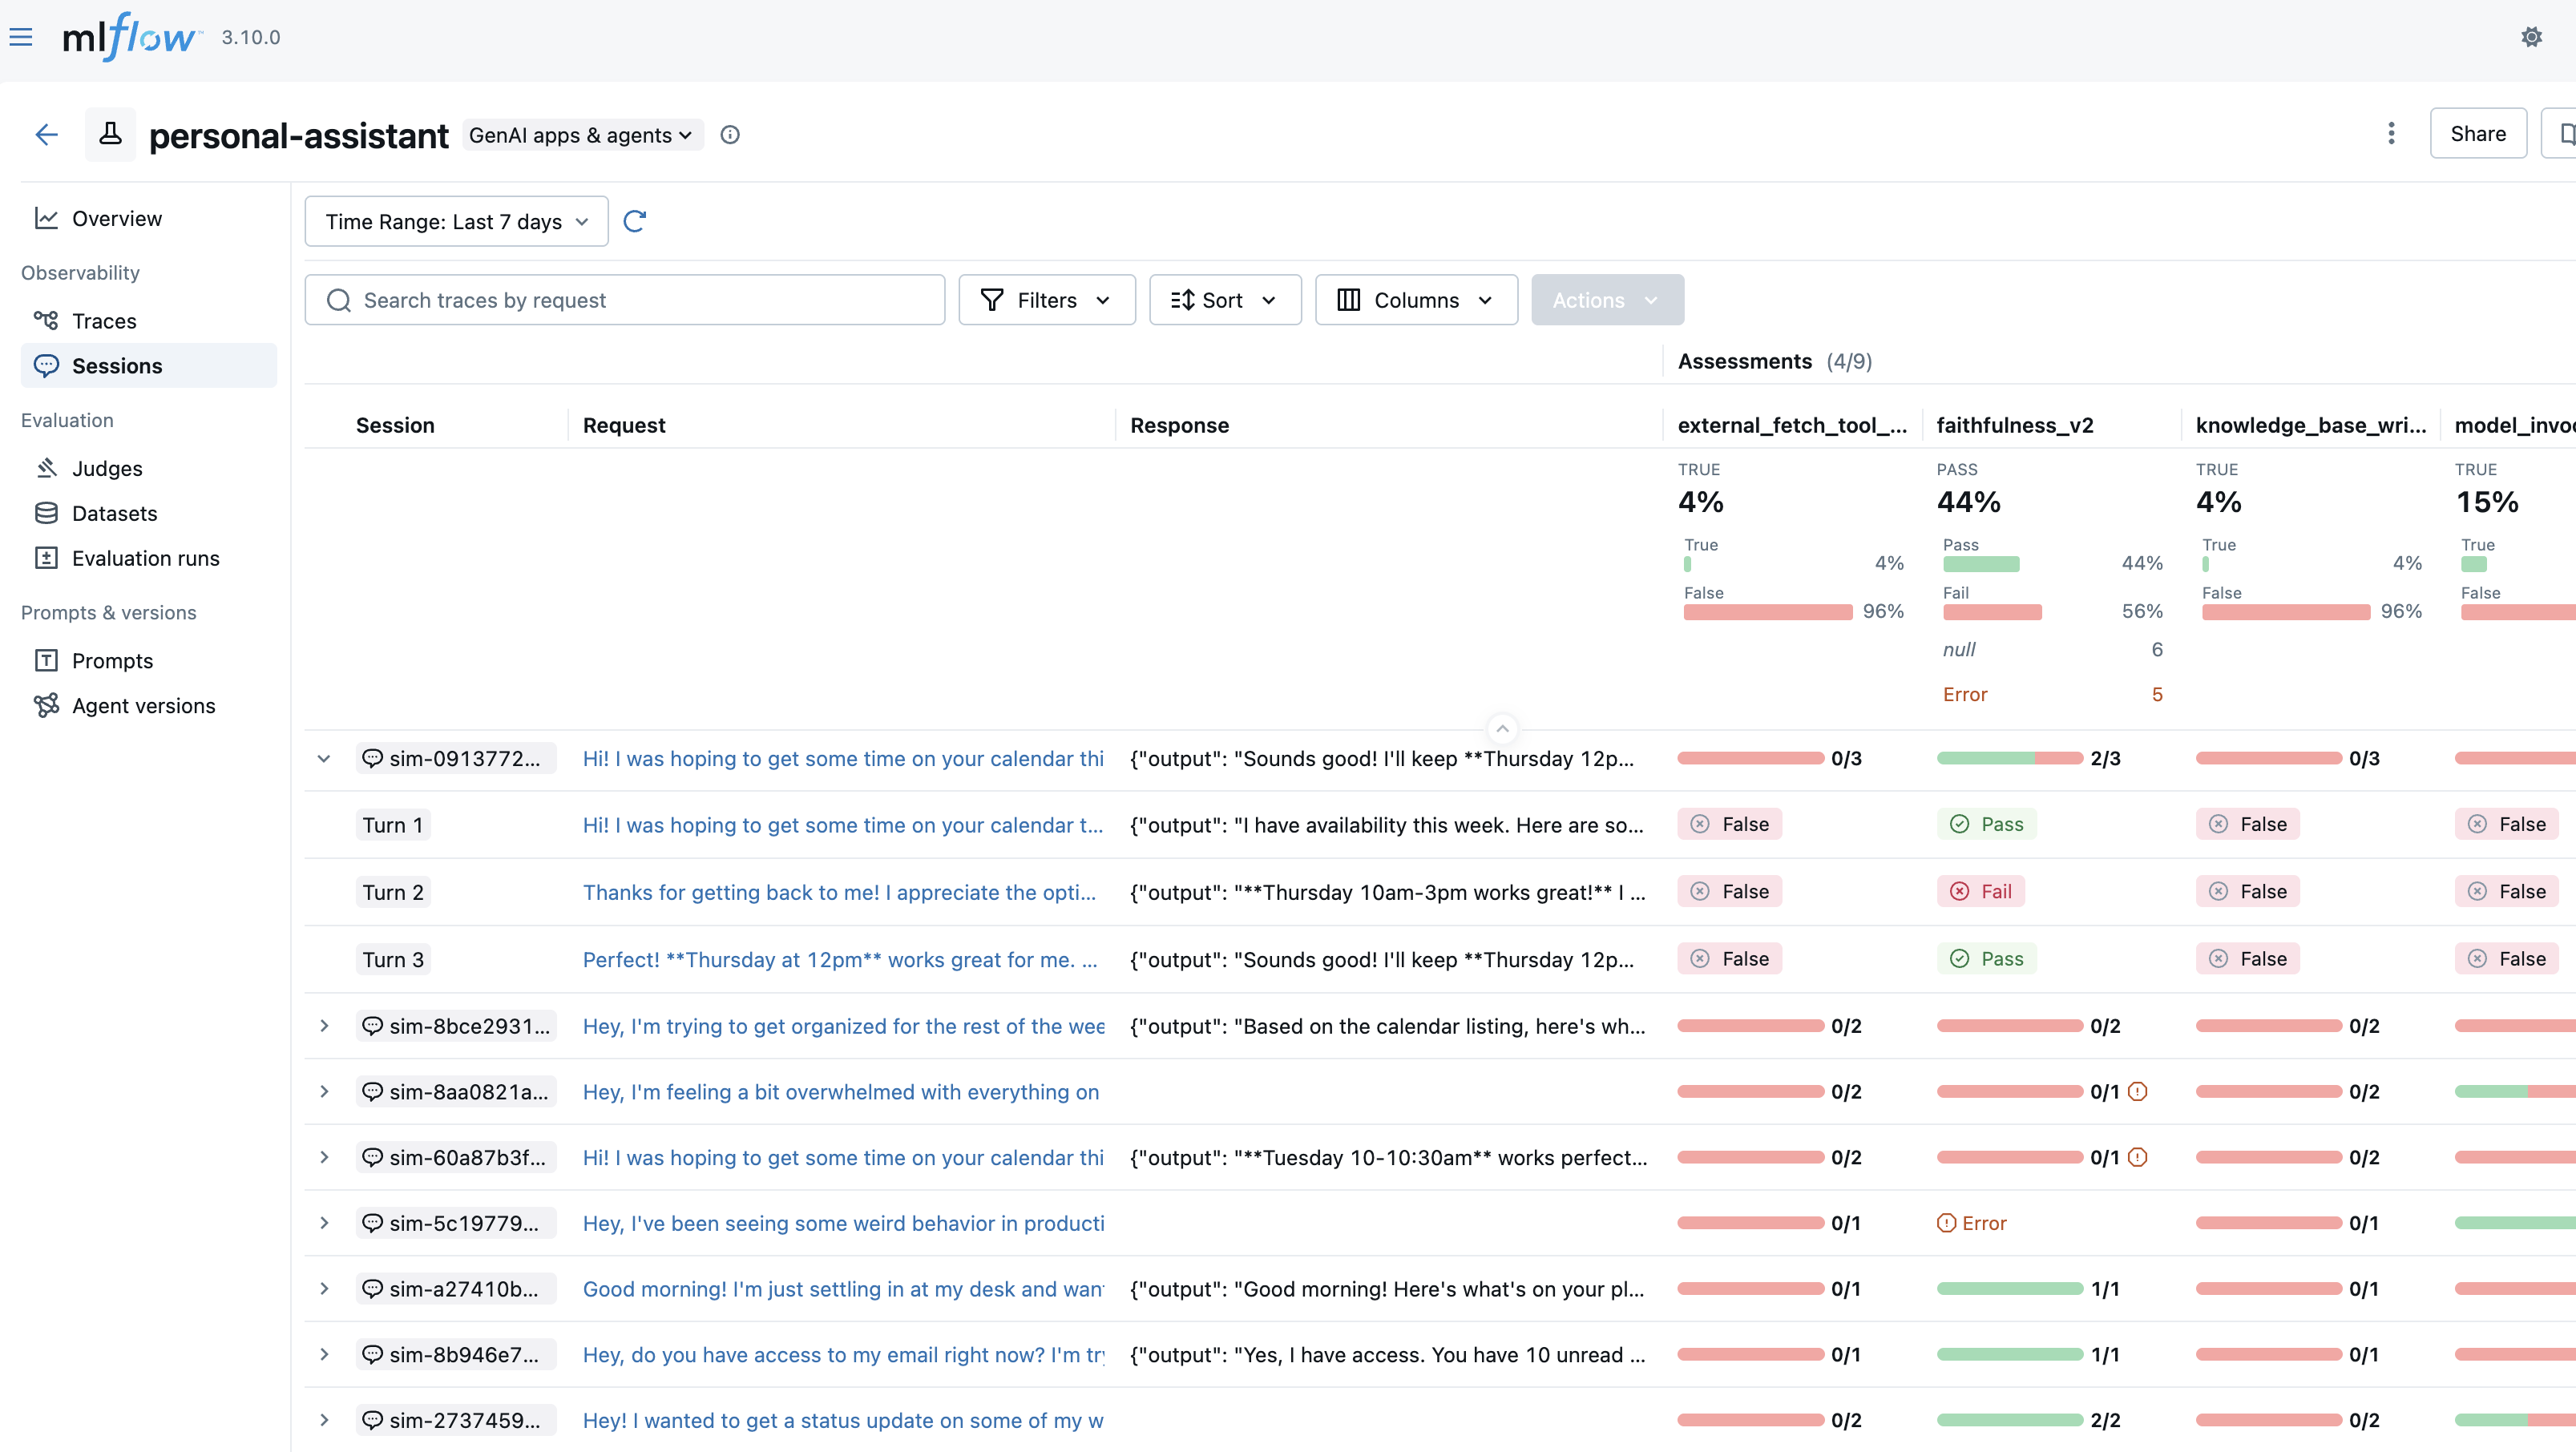This screenshot has height=1452, width=2576.
Task: Open Judges in the sidebar
Action: tap(107, 468)
